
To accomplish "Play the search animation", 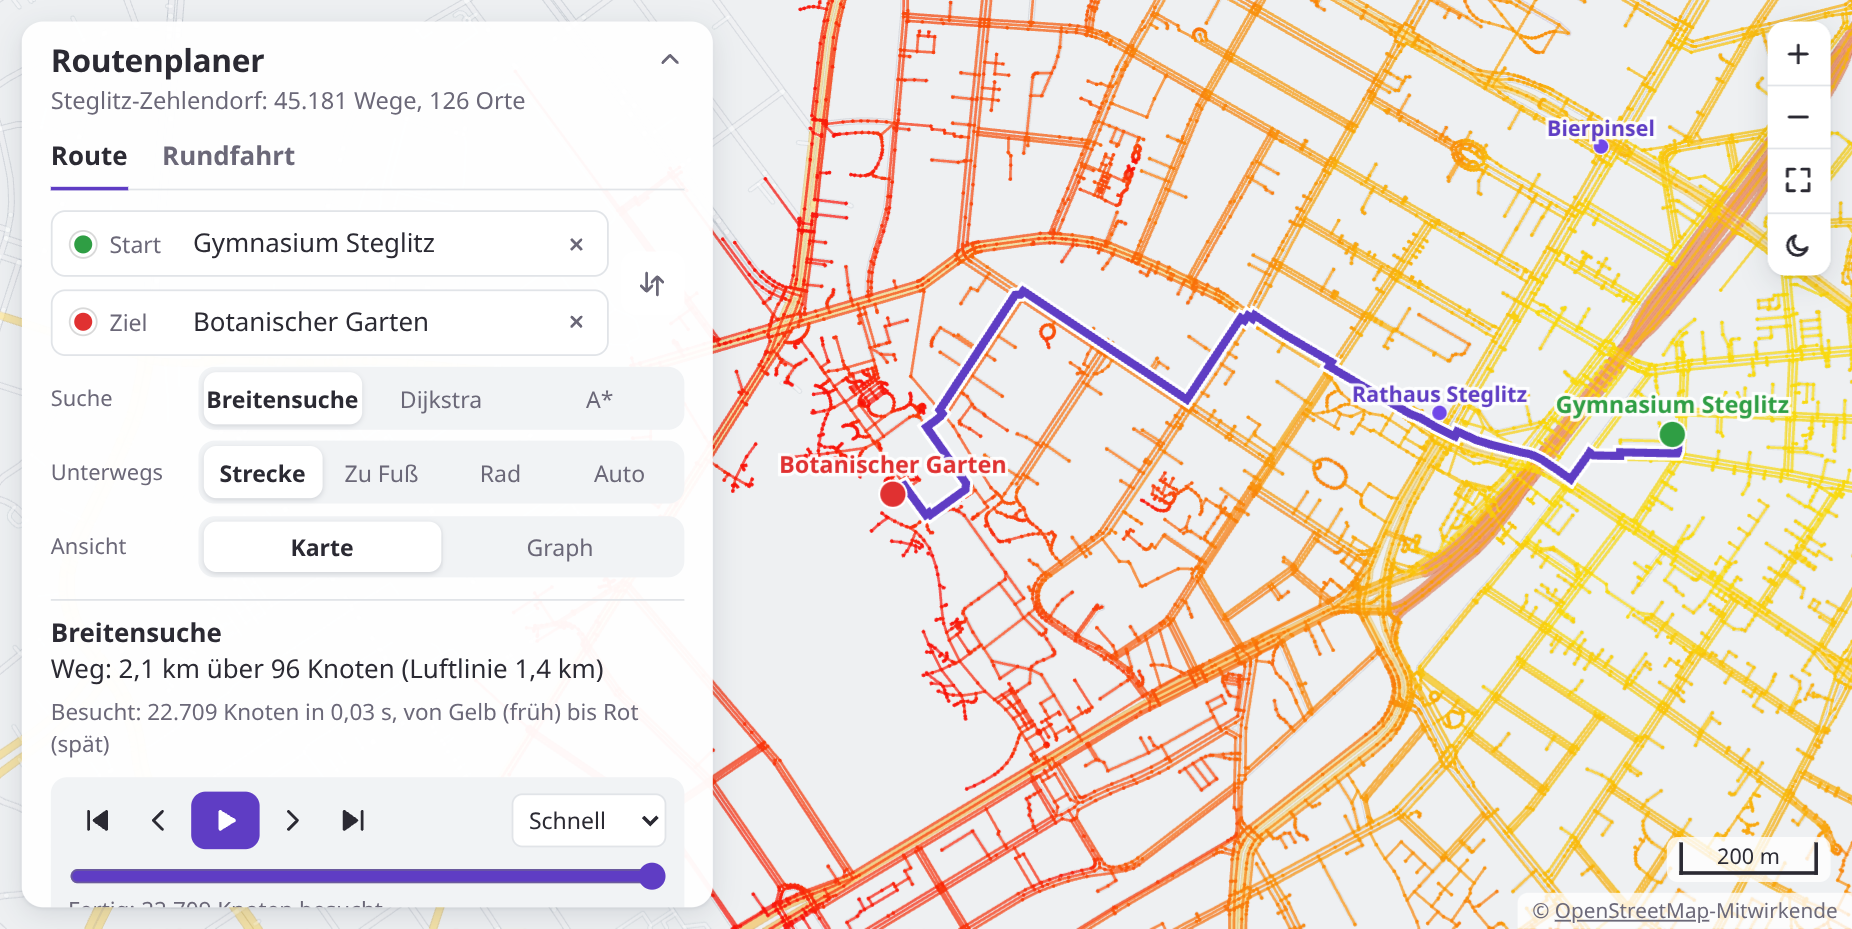I will coord(225,820).
